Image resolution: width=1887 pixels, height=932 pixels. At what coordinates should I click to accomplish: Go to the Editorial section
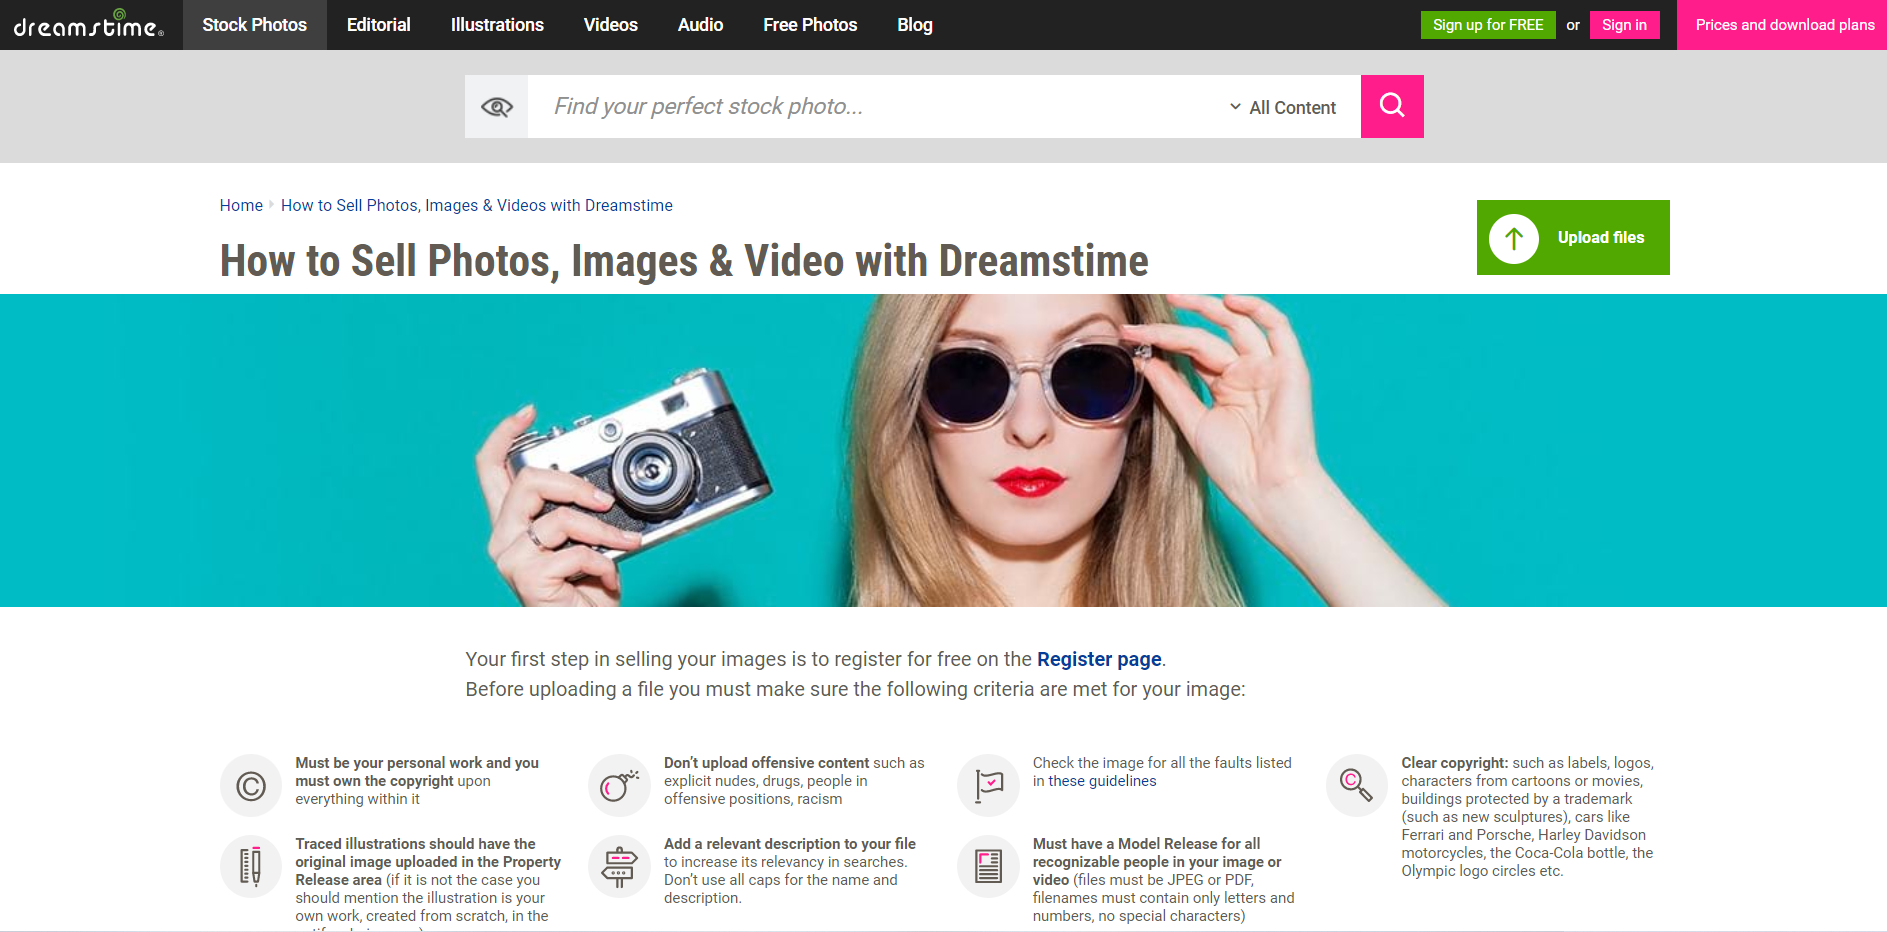379,25
